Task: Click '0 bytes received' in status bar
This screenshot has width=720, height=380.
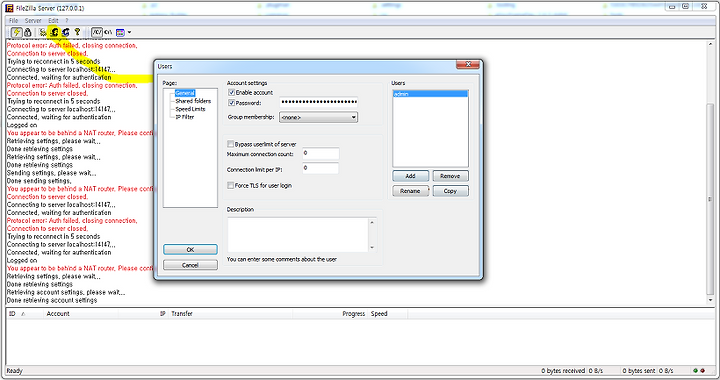Action: pos(563,371)
